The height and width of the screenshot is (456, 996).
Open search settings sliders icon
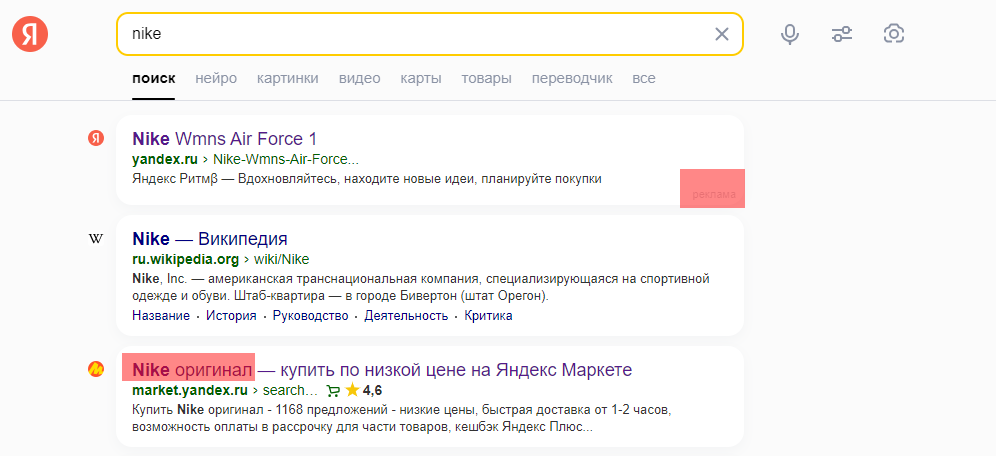pyautogui.click(x=842, y=34)
